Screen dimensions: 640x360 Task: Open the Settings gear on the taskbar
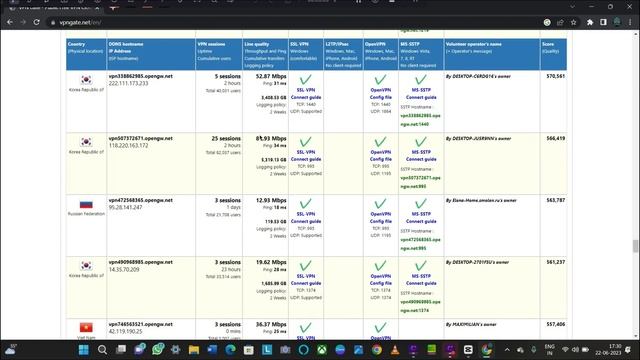click(x=176, y=350)
